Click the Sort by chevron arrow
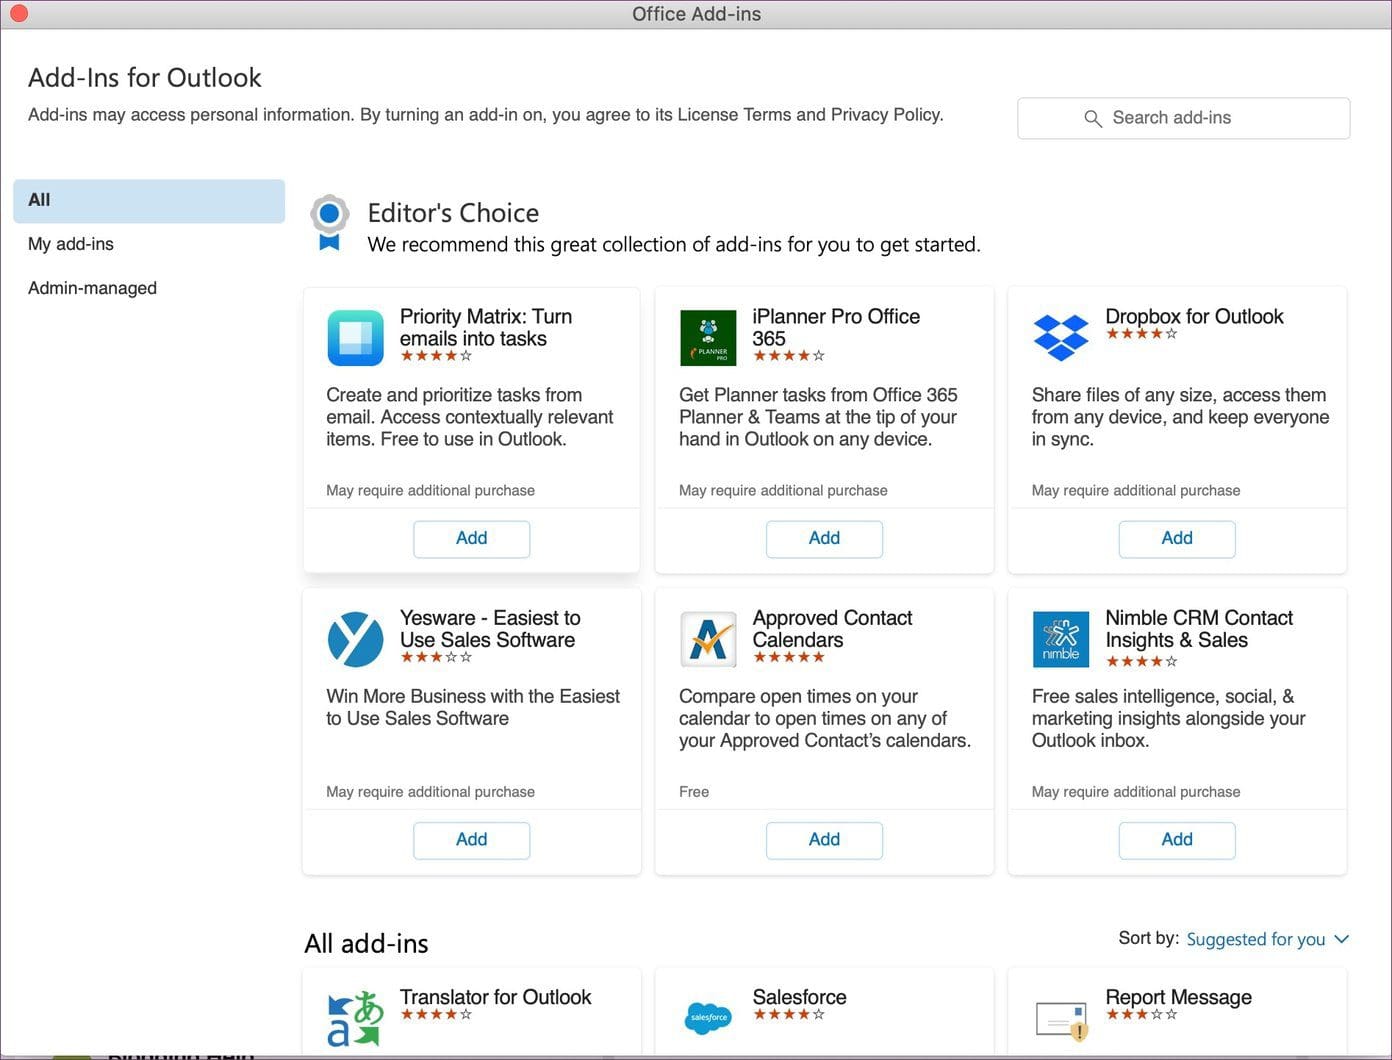Screen dimensions: 1392x1060 (1342, 939)
